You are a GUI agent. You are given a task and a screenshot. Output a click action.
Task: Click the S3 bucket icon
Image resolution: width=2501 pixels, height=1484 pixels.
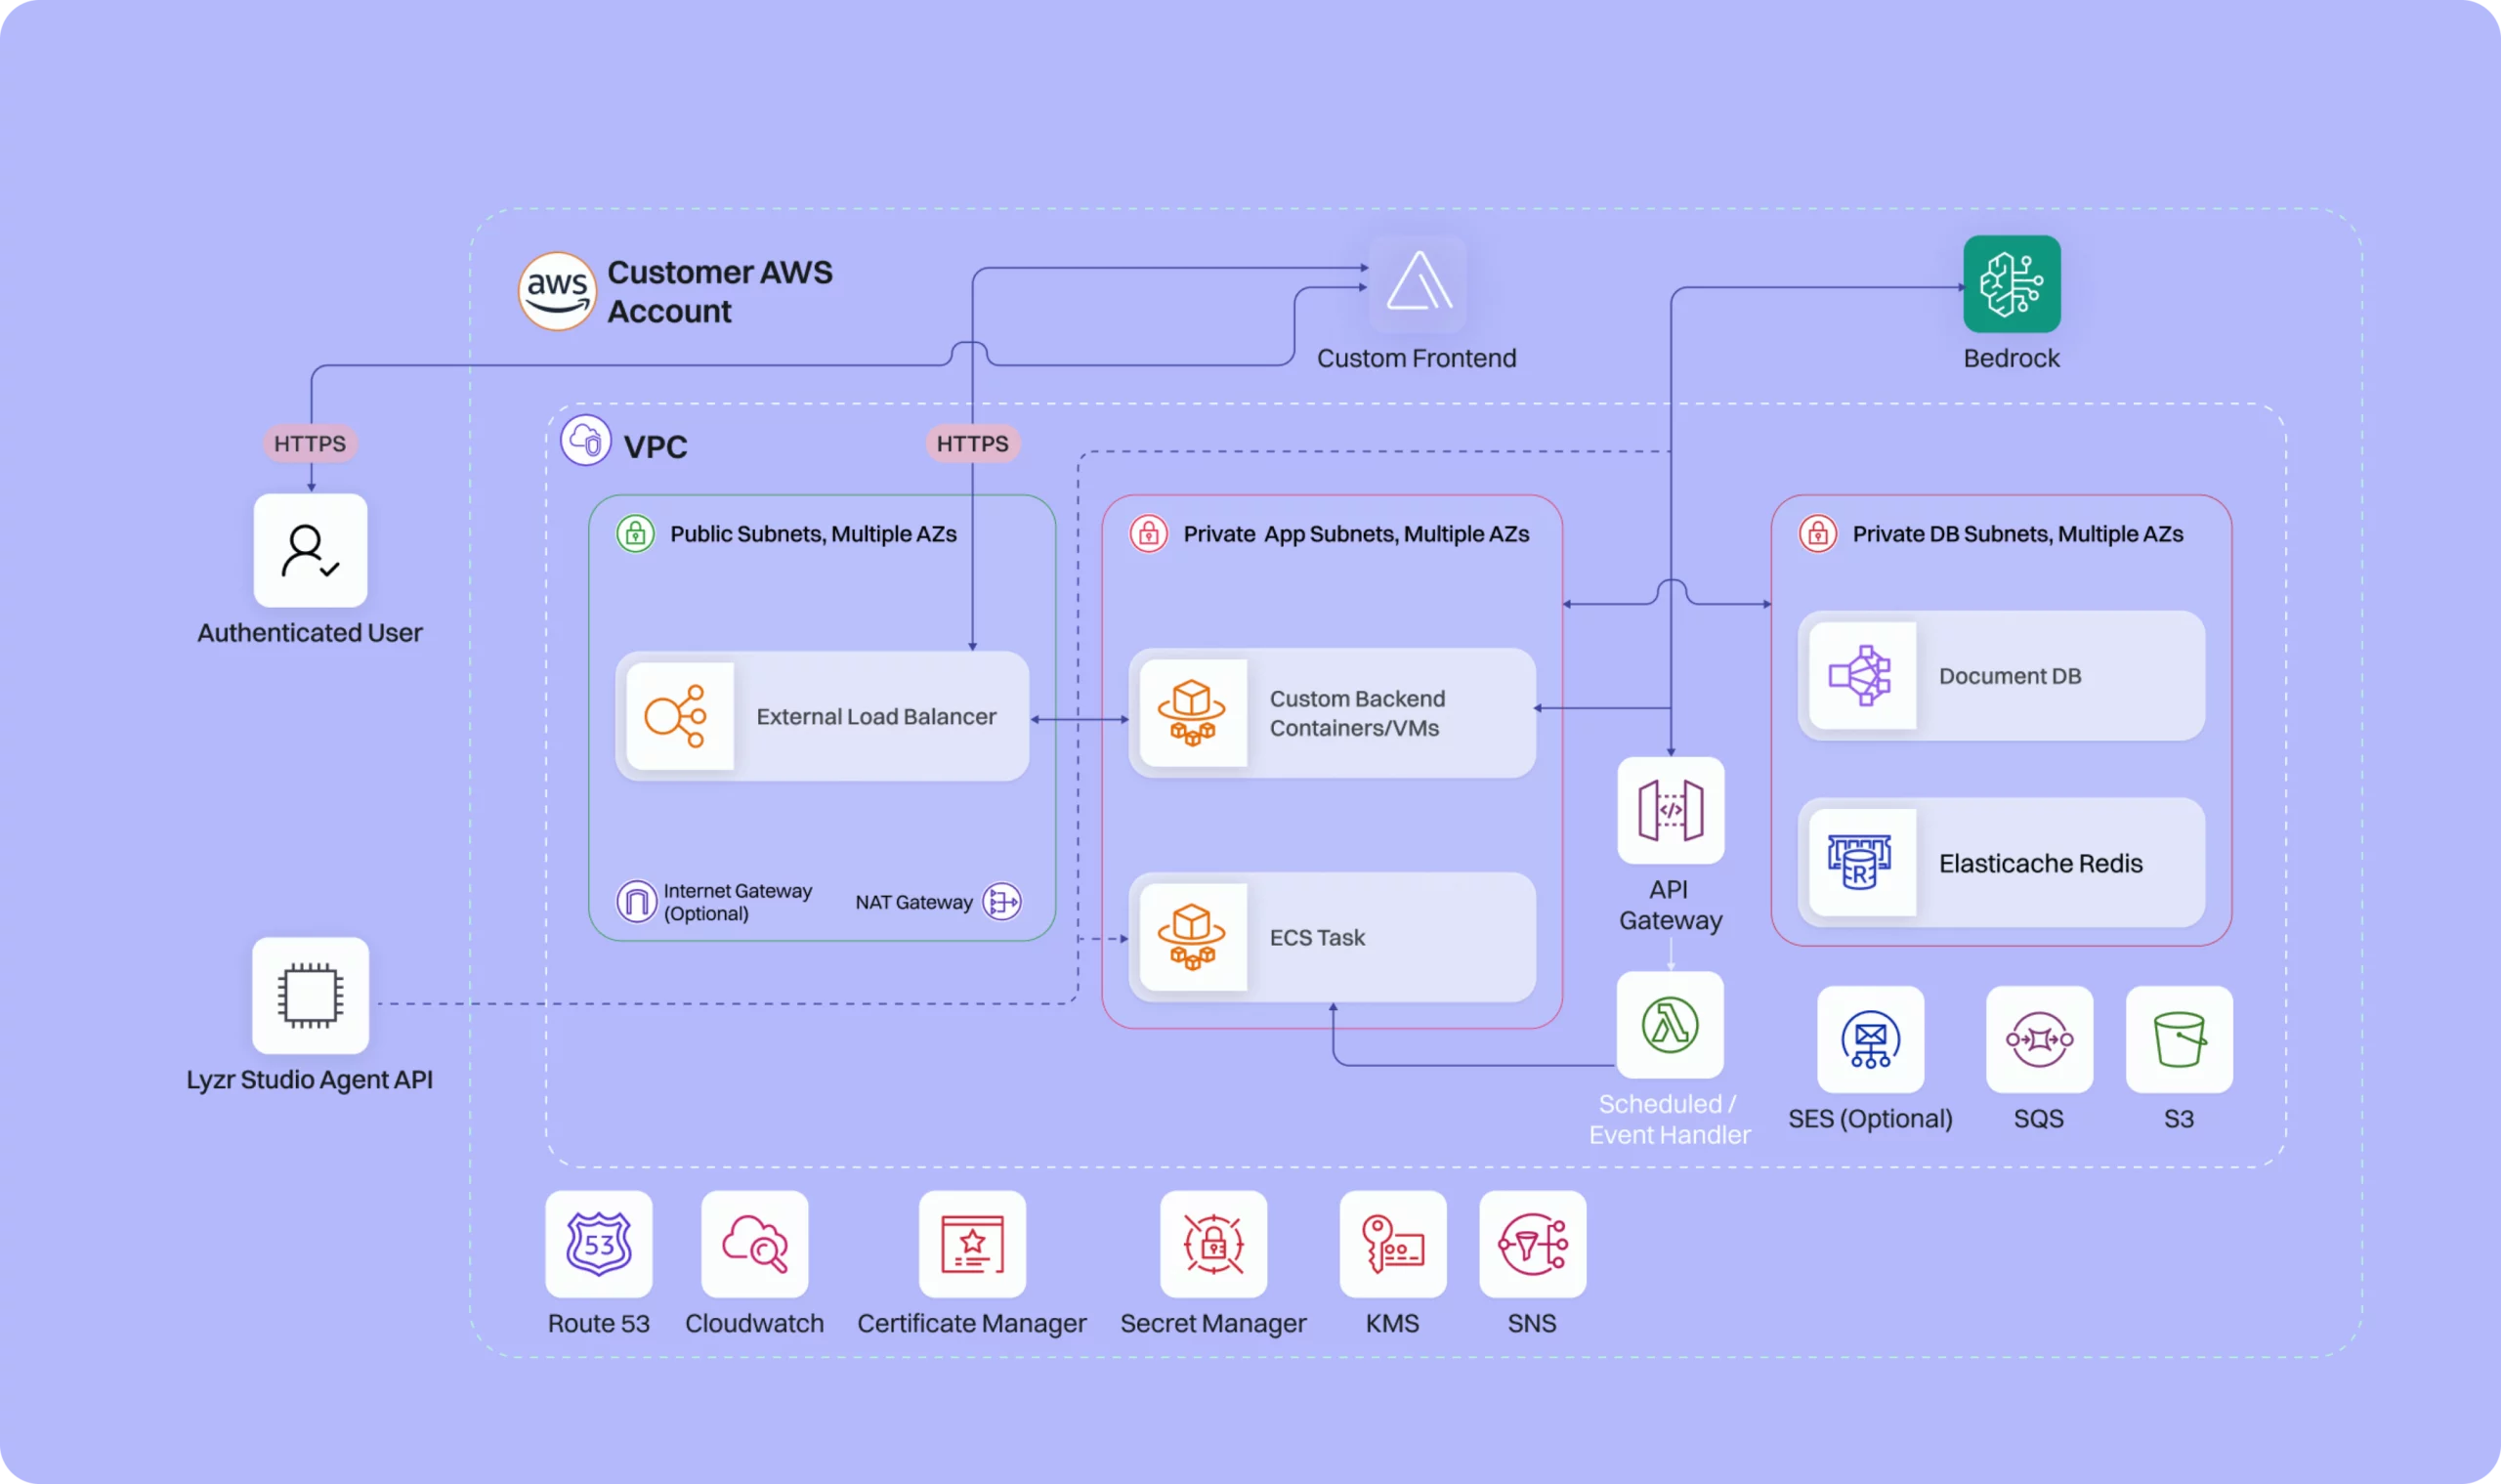[x=2179, y=1040]
